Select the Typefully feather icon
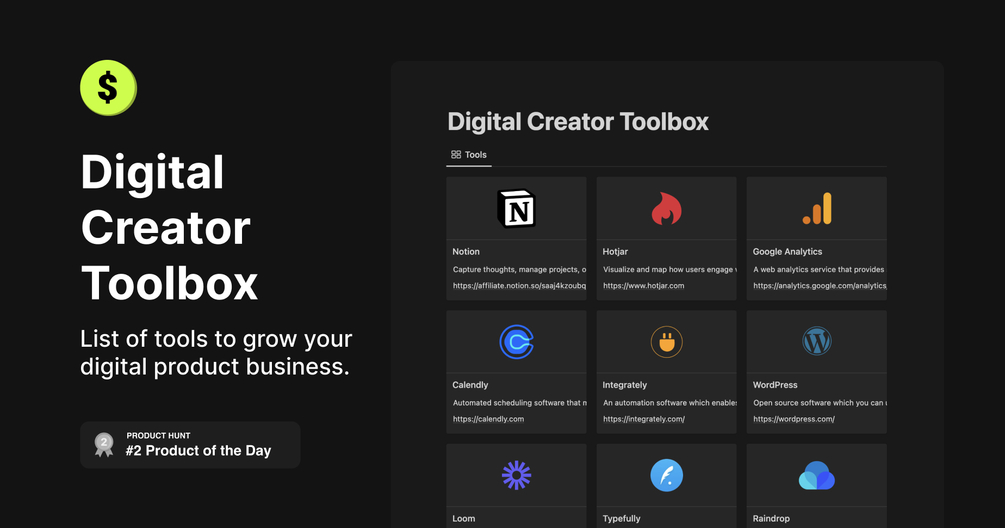 tap(667, 475)
